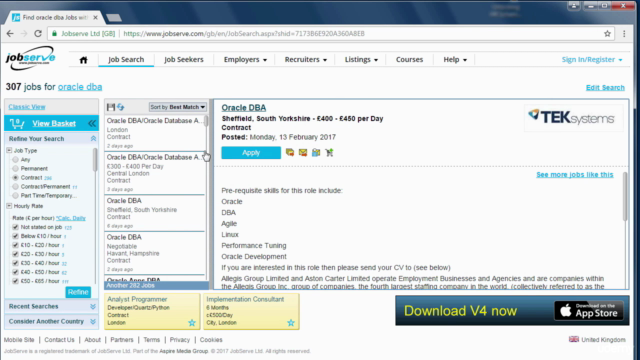Click the email job envelope icon
The image size is (640, 360).
pos(303,152)
